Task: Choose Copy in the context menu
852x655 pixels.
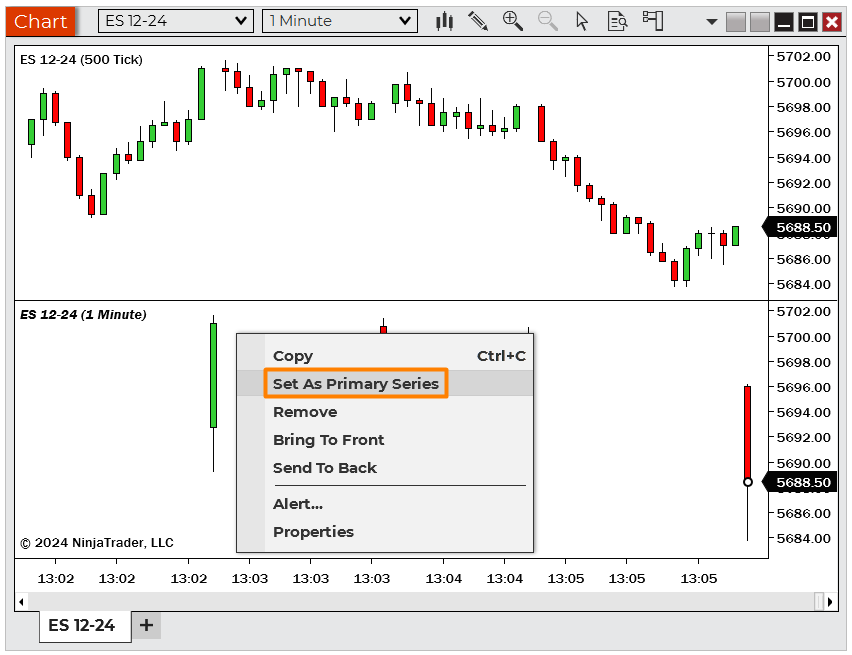Action: 385,356
